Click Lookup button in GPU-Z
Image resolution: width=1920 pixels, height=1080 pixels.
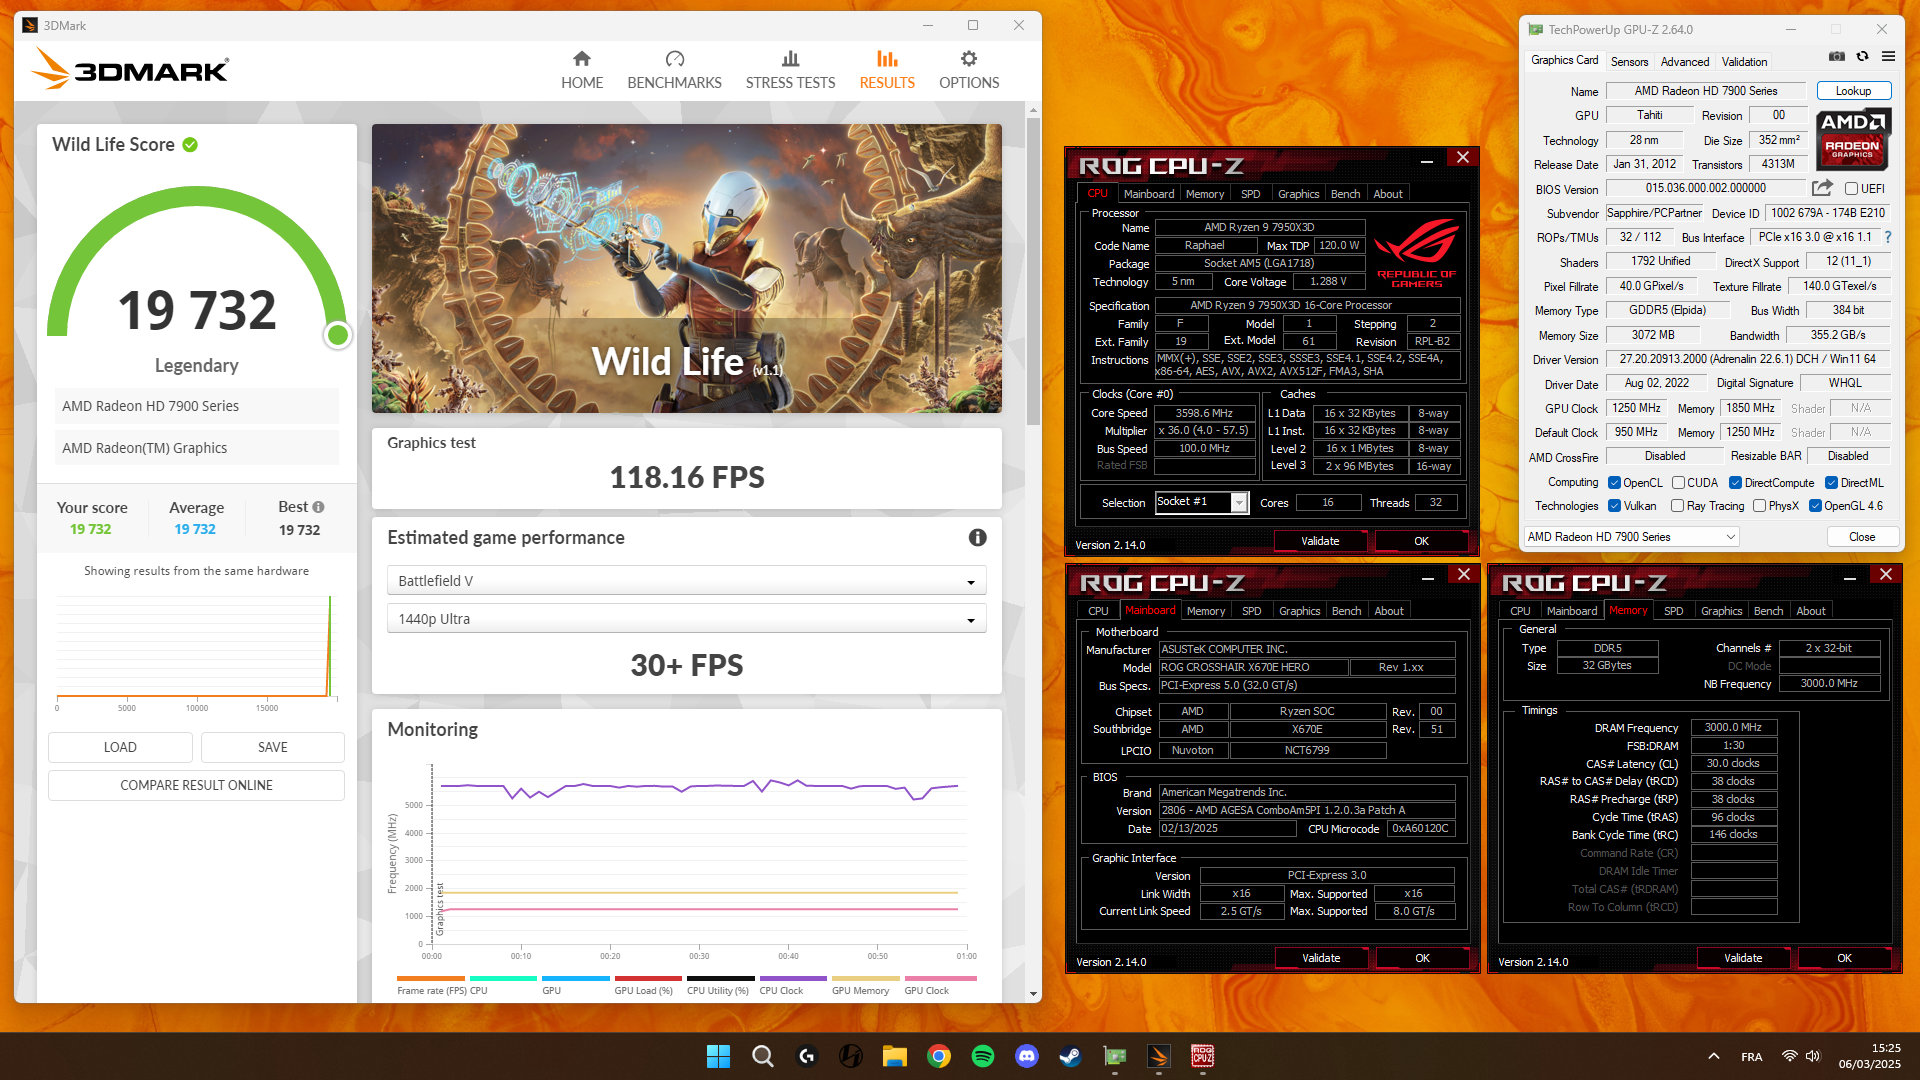tap(1853, 91)
